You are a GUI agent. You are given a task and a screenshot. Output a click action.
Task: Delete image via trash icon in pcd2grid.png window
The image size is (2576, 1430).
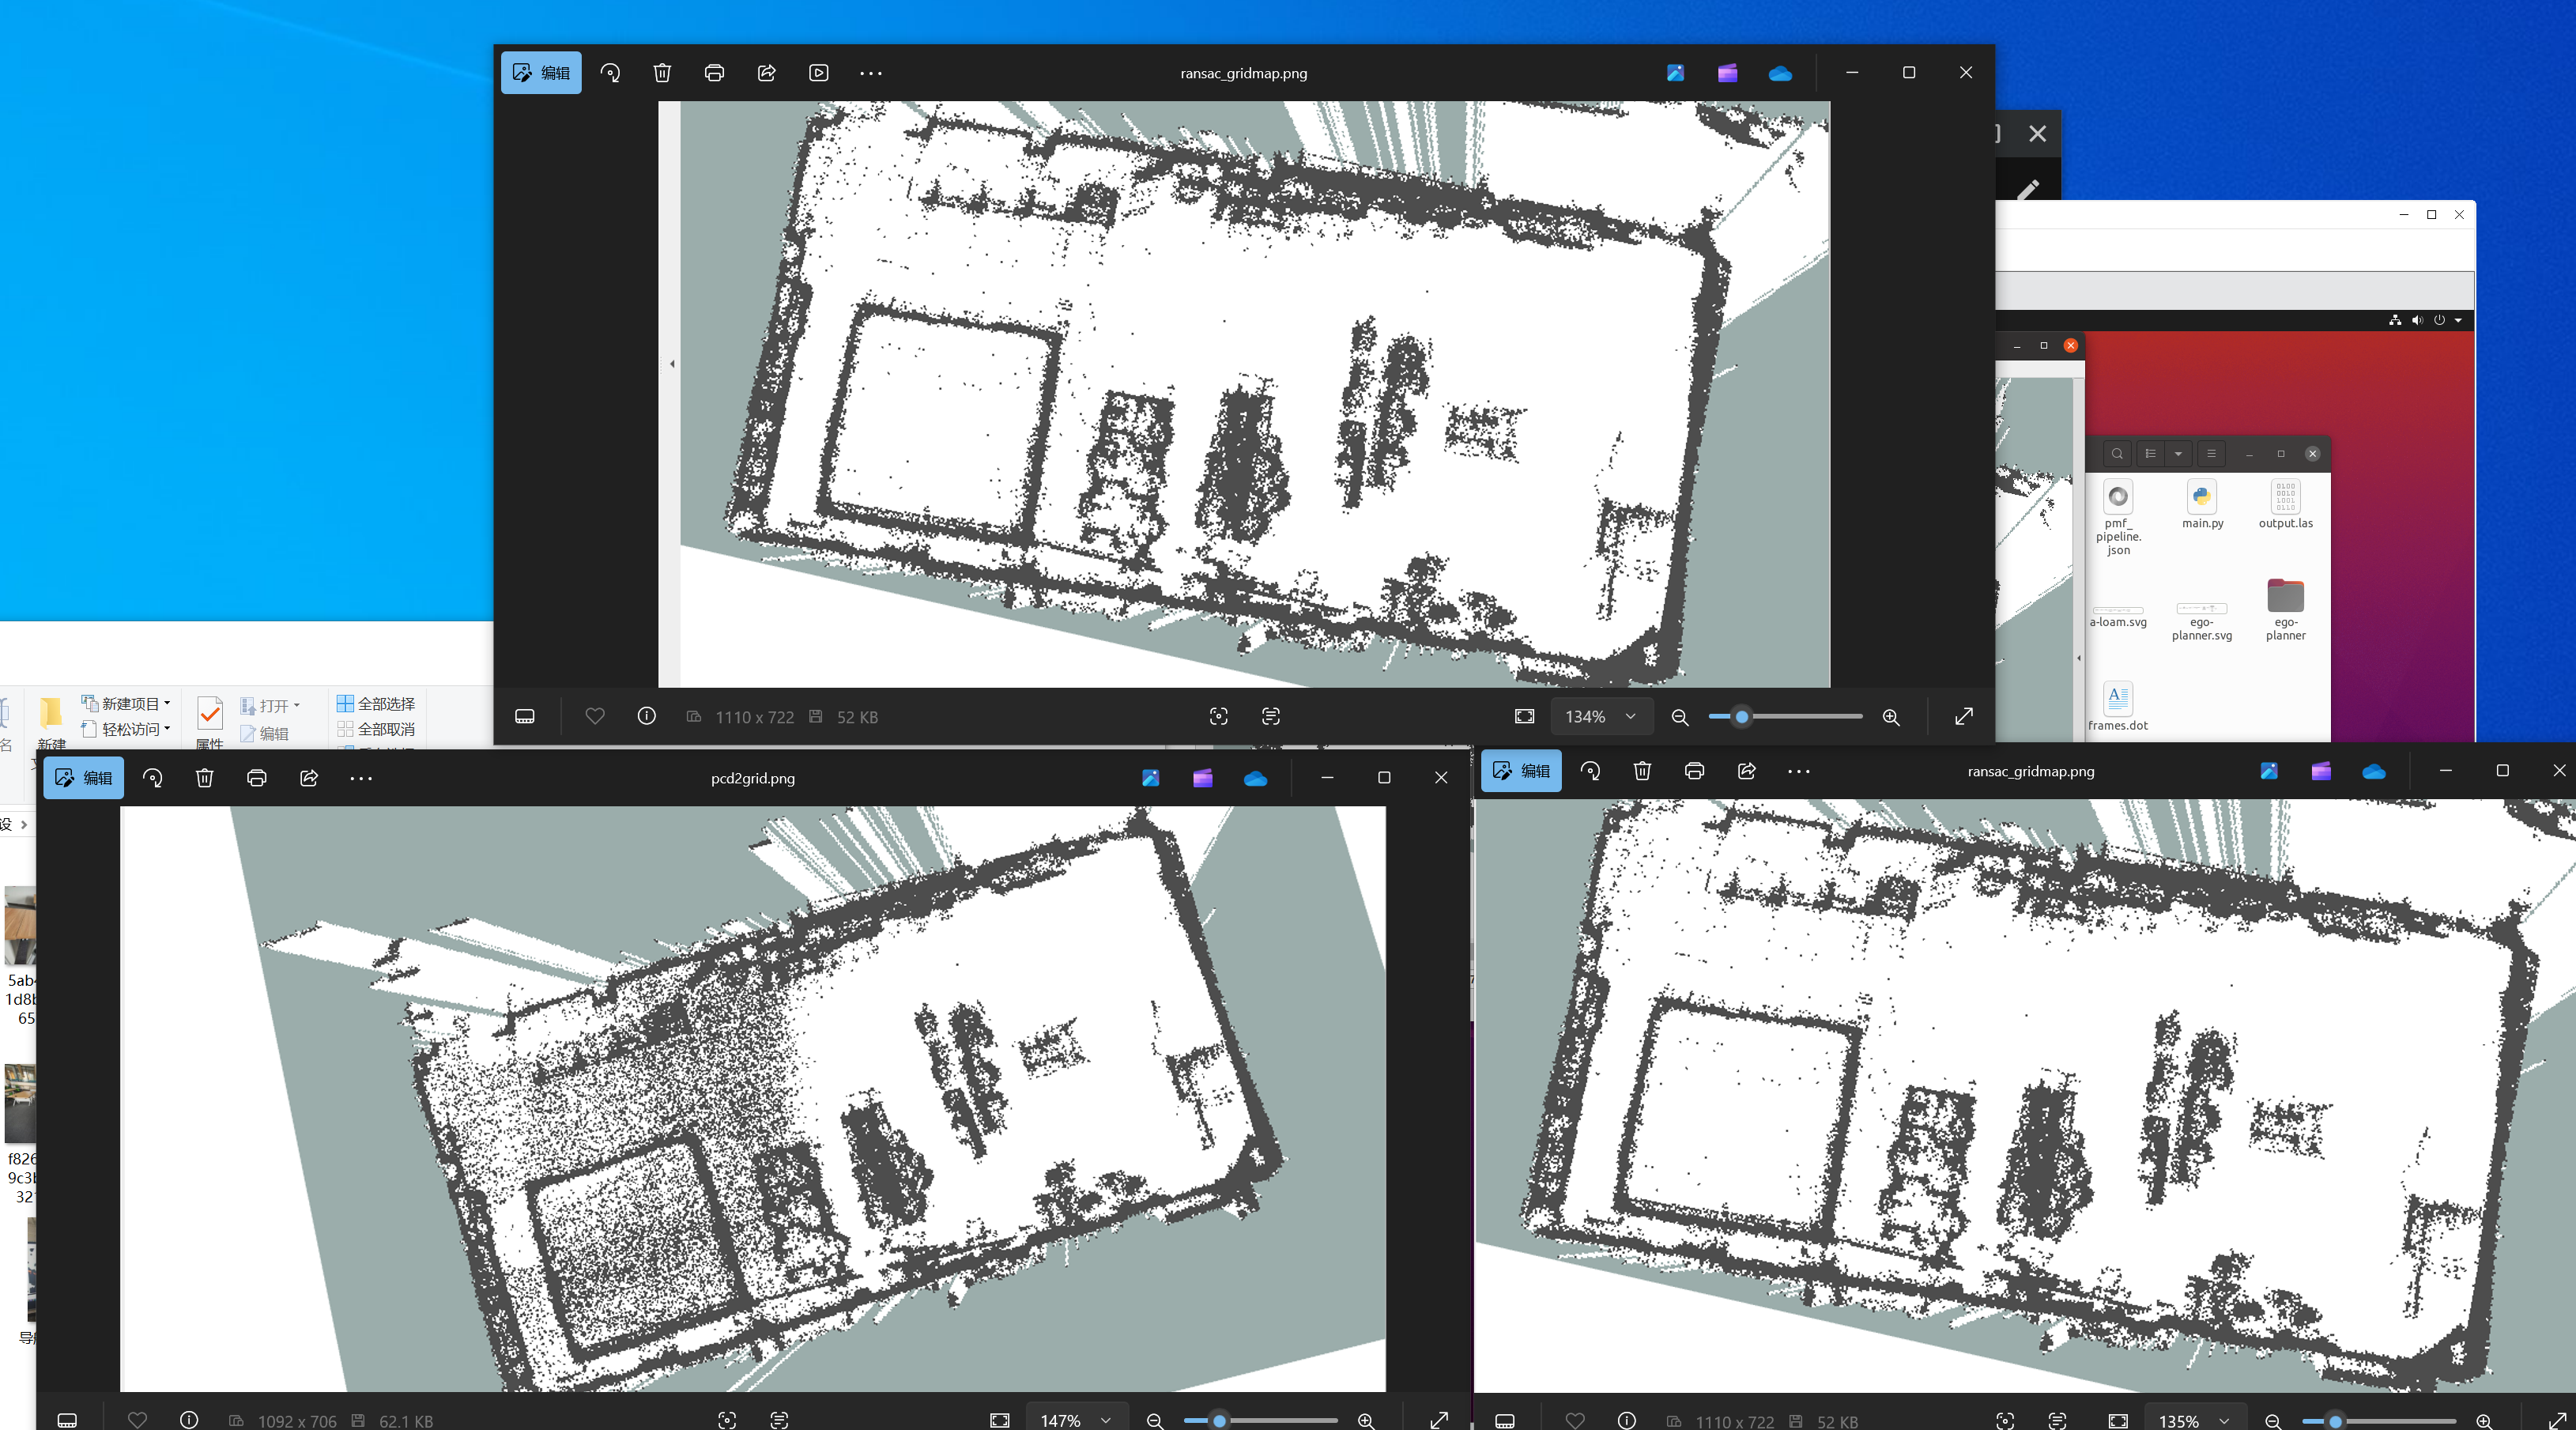tap(205, 778)
